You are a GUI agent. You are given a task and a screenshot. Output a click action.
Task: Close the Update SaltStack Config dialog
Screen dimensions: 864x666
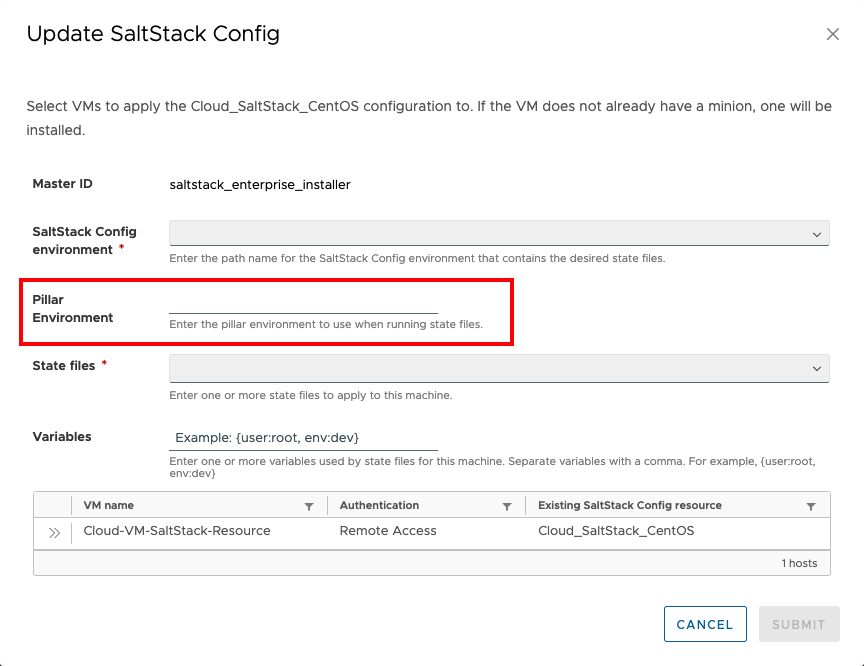click(x=832, y=34)
